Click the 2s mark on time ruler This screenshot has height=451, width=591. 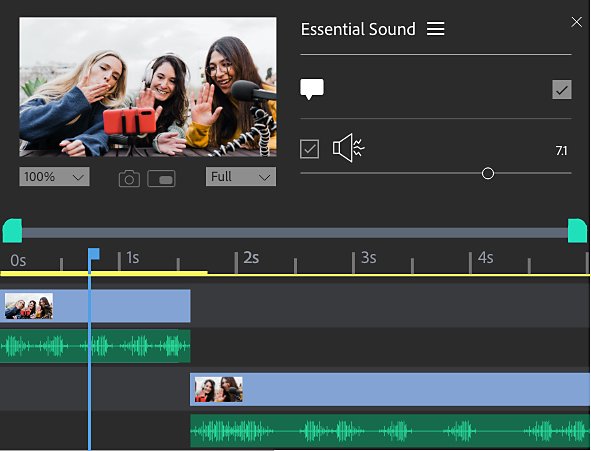(x=251, y=258)
